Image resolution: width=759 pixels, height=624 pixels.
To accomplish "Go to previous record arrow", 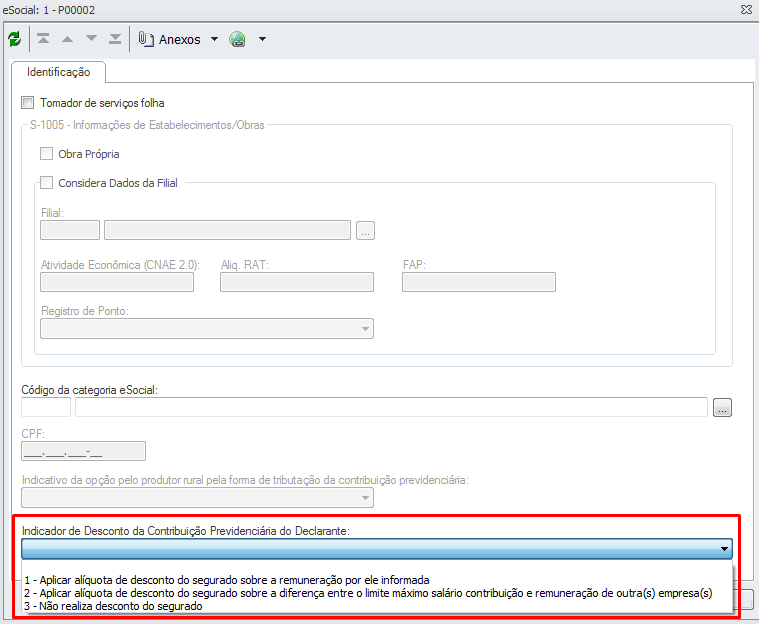I will [67, 39].
